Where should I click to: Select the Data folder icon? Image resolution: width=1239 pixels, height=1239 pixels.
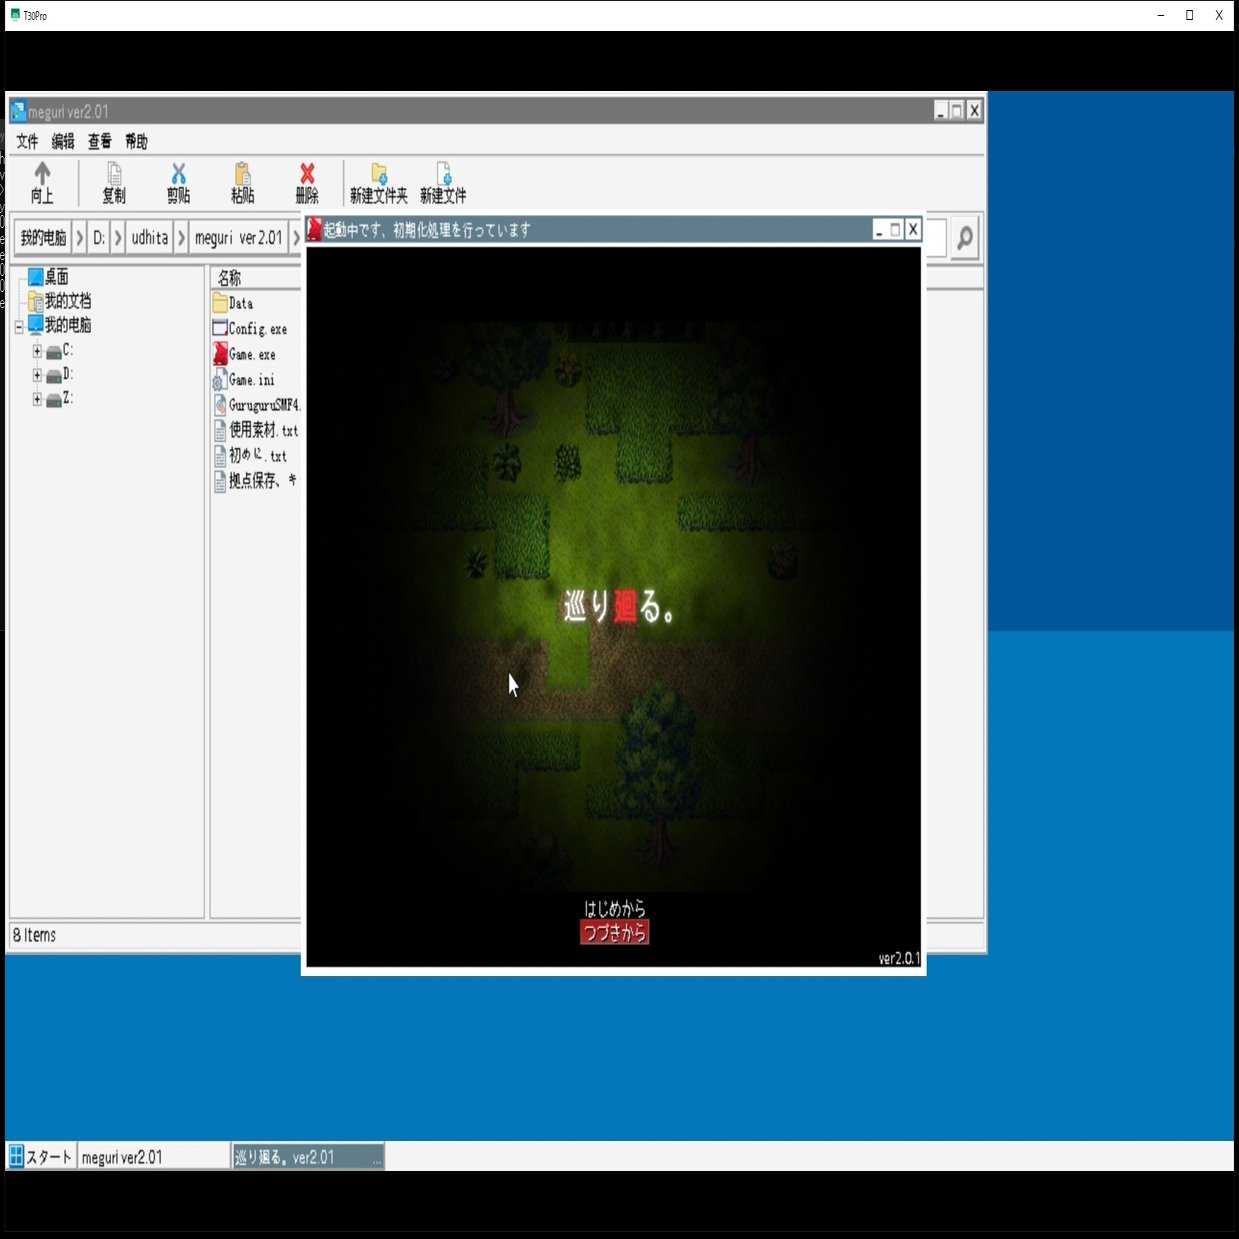pos(220,303)
